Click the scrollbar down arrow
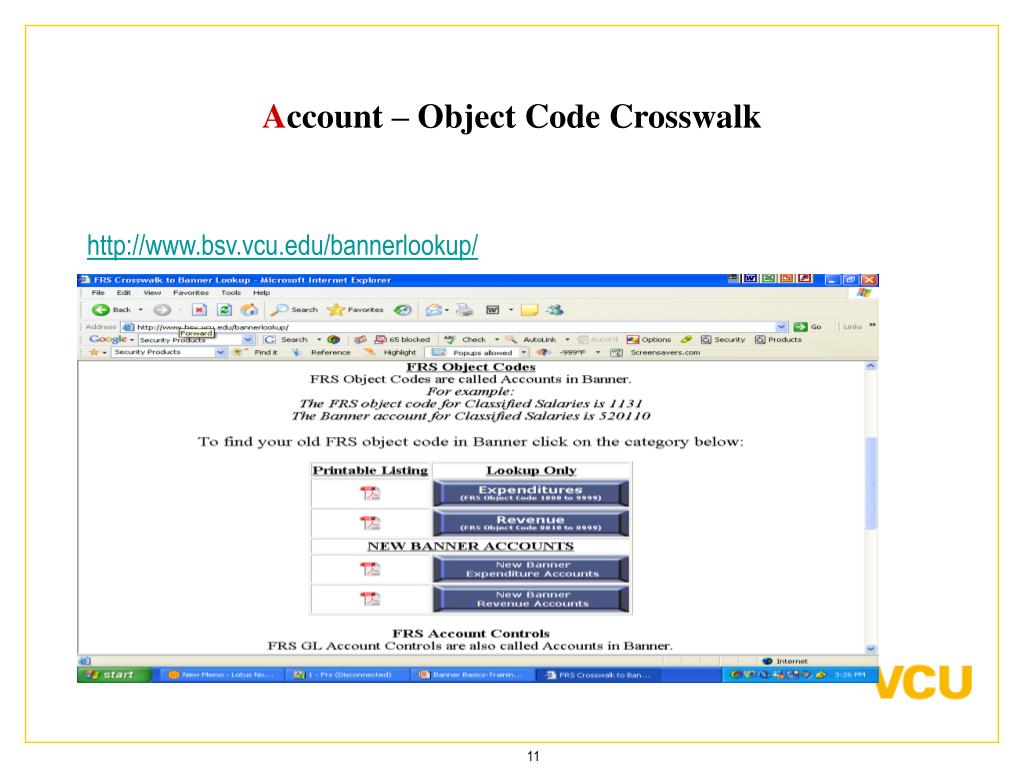 pos(871,648)
